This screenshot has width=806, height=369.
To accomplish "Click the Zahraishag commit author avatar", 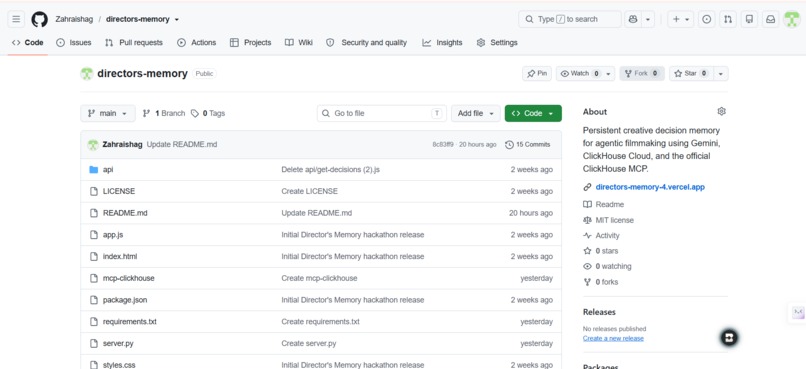I will point(93,144).
